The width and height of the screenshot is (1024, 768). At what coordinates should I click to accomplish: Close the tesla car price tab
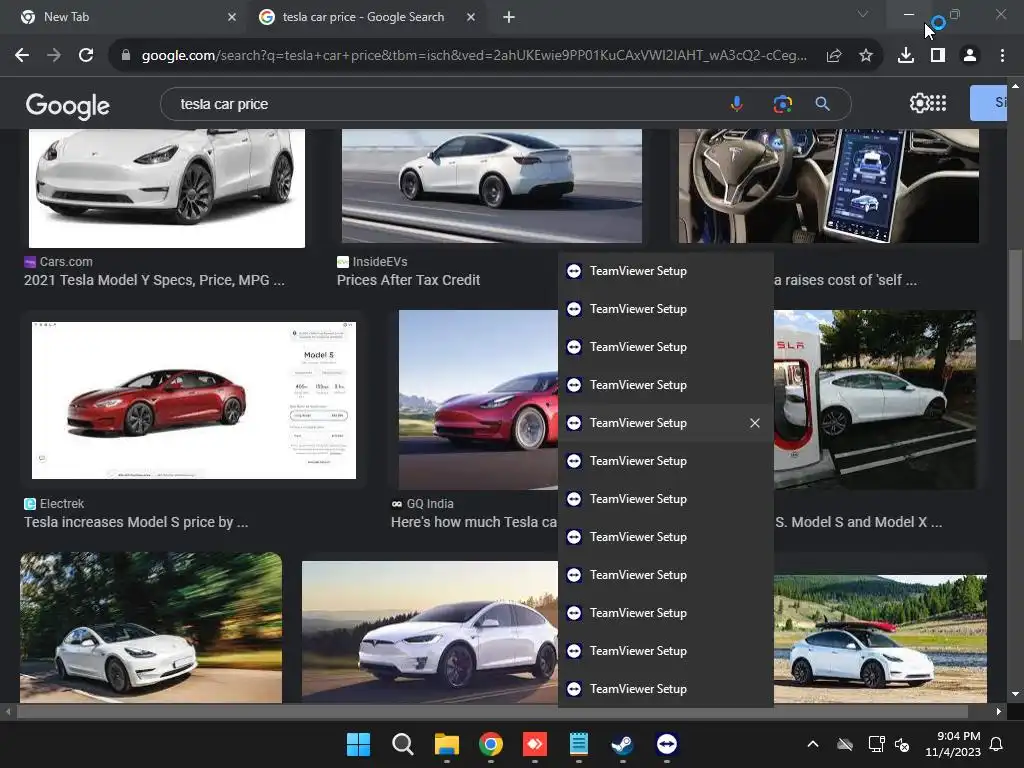[471, 17]
